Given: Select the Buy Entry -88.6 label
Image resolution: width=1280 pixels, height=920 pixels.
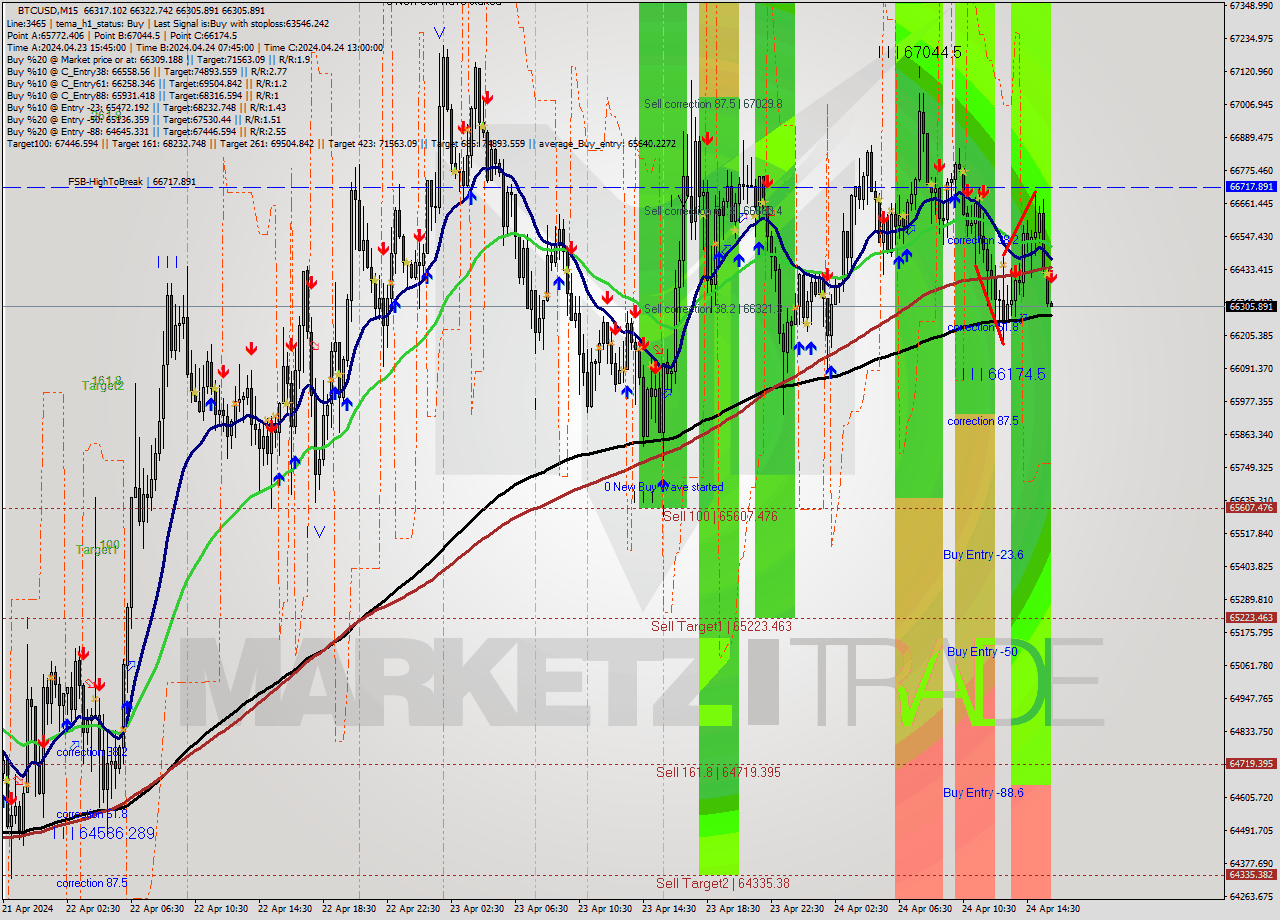Looking at the screenshot, I should point(983,793).
